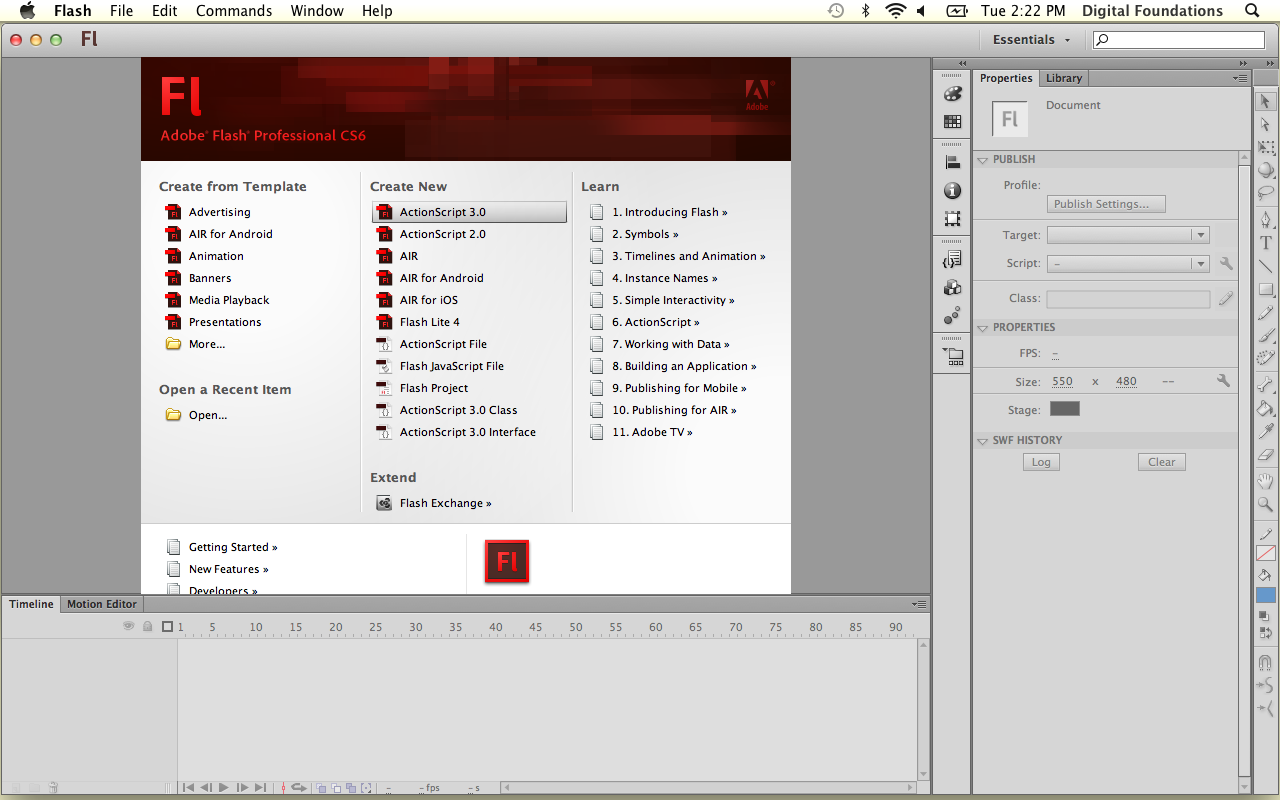
Task: Toggle lock all layers padlock icon
Action: (148, 627)
